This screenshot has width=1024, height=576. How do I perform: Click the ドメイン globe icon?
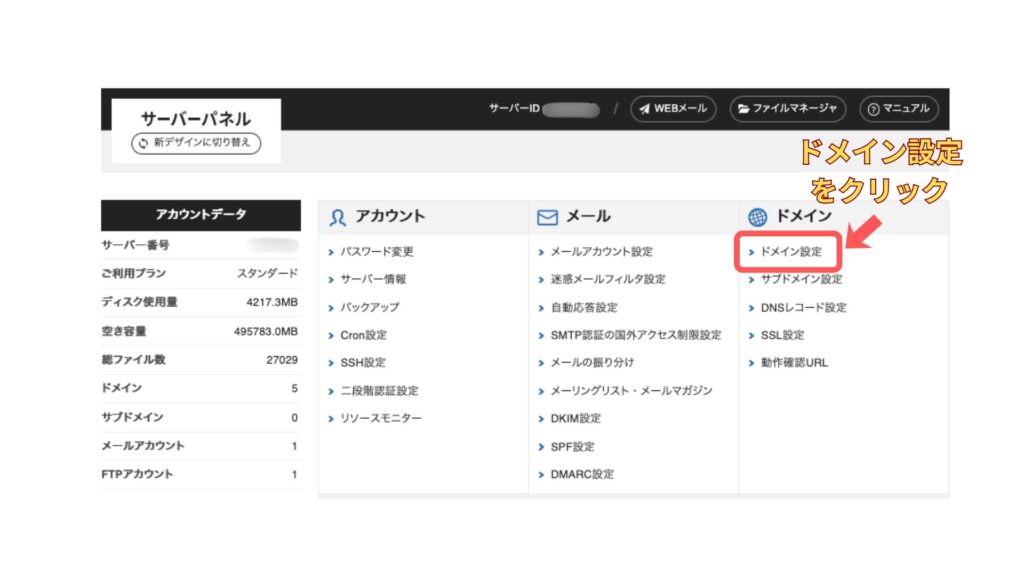(757, 217)
